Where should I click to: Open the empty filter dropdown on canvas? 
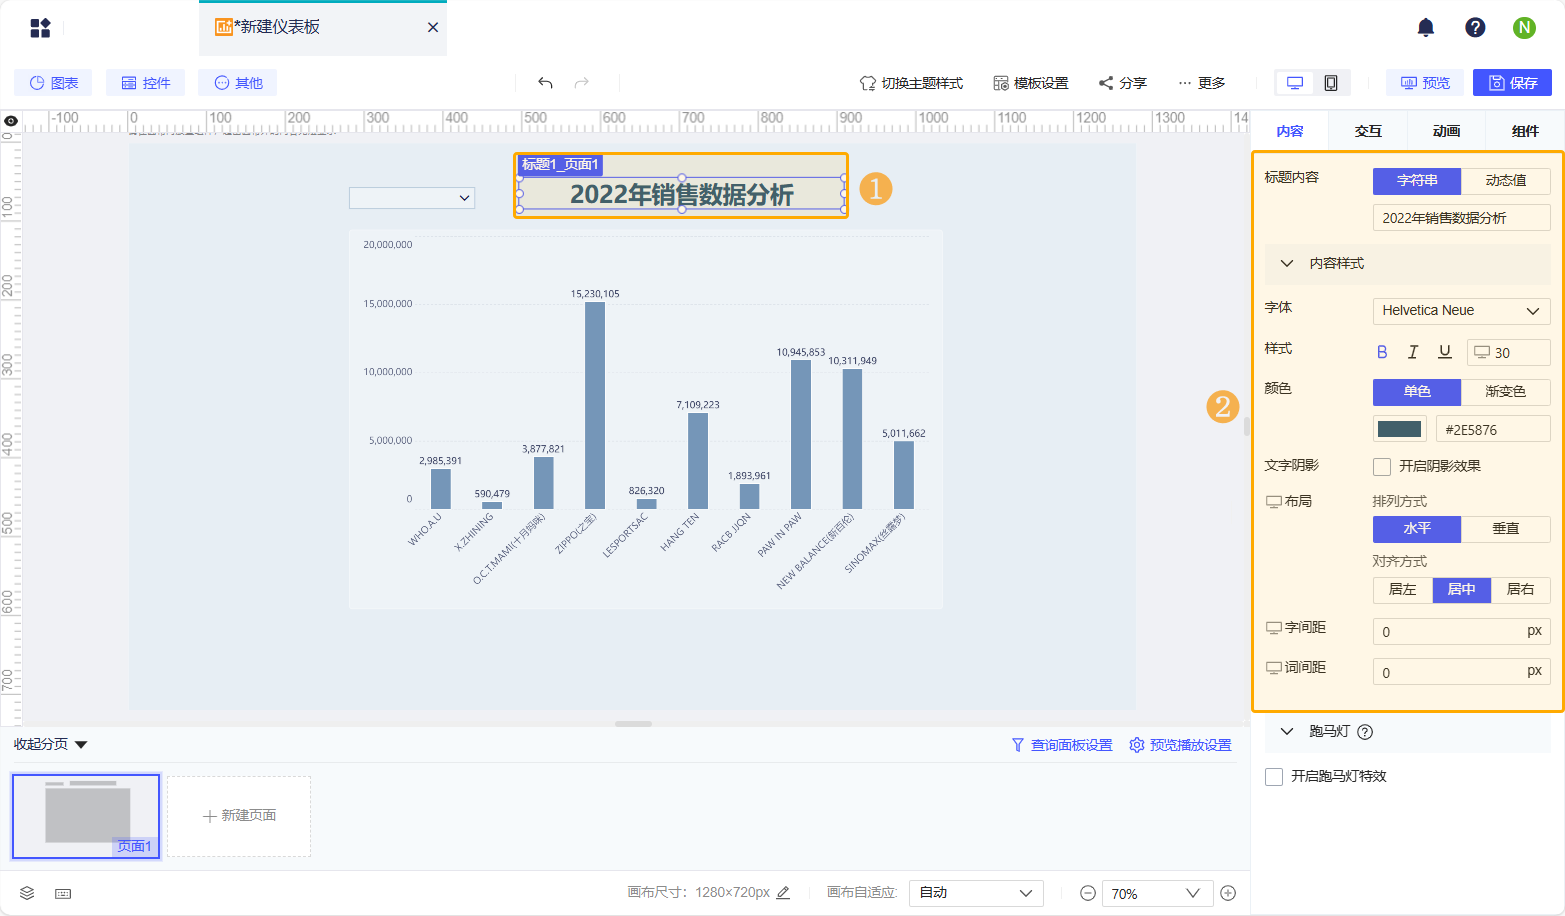pos(412,198)
